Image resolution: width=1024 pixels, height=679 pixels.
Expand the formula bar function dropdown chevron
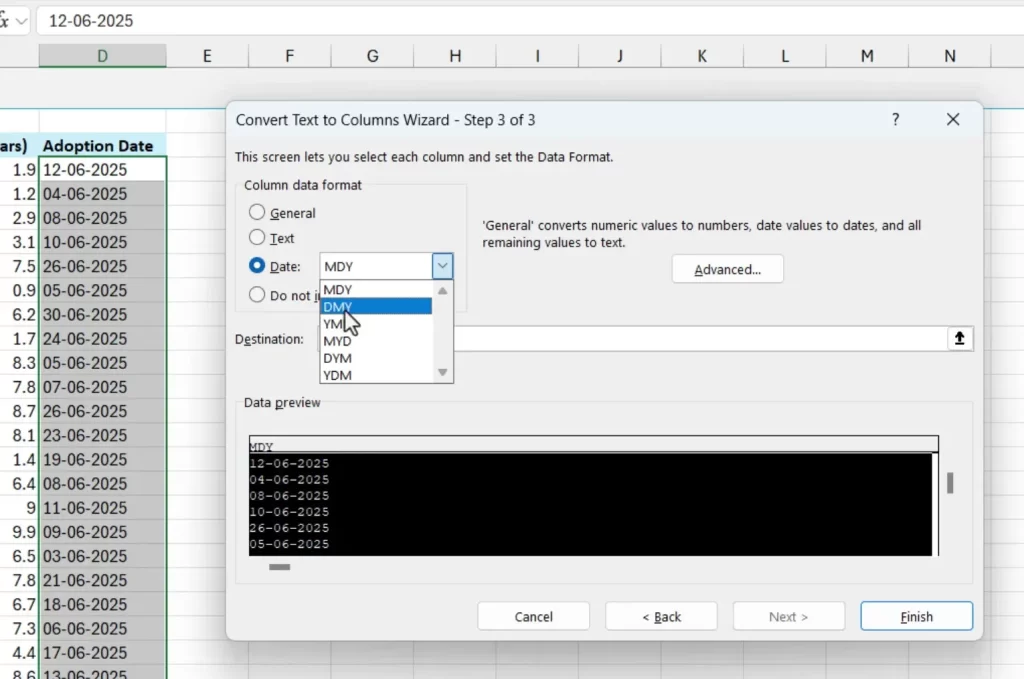[22, 21]
